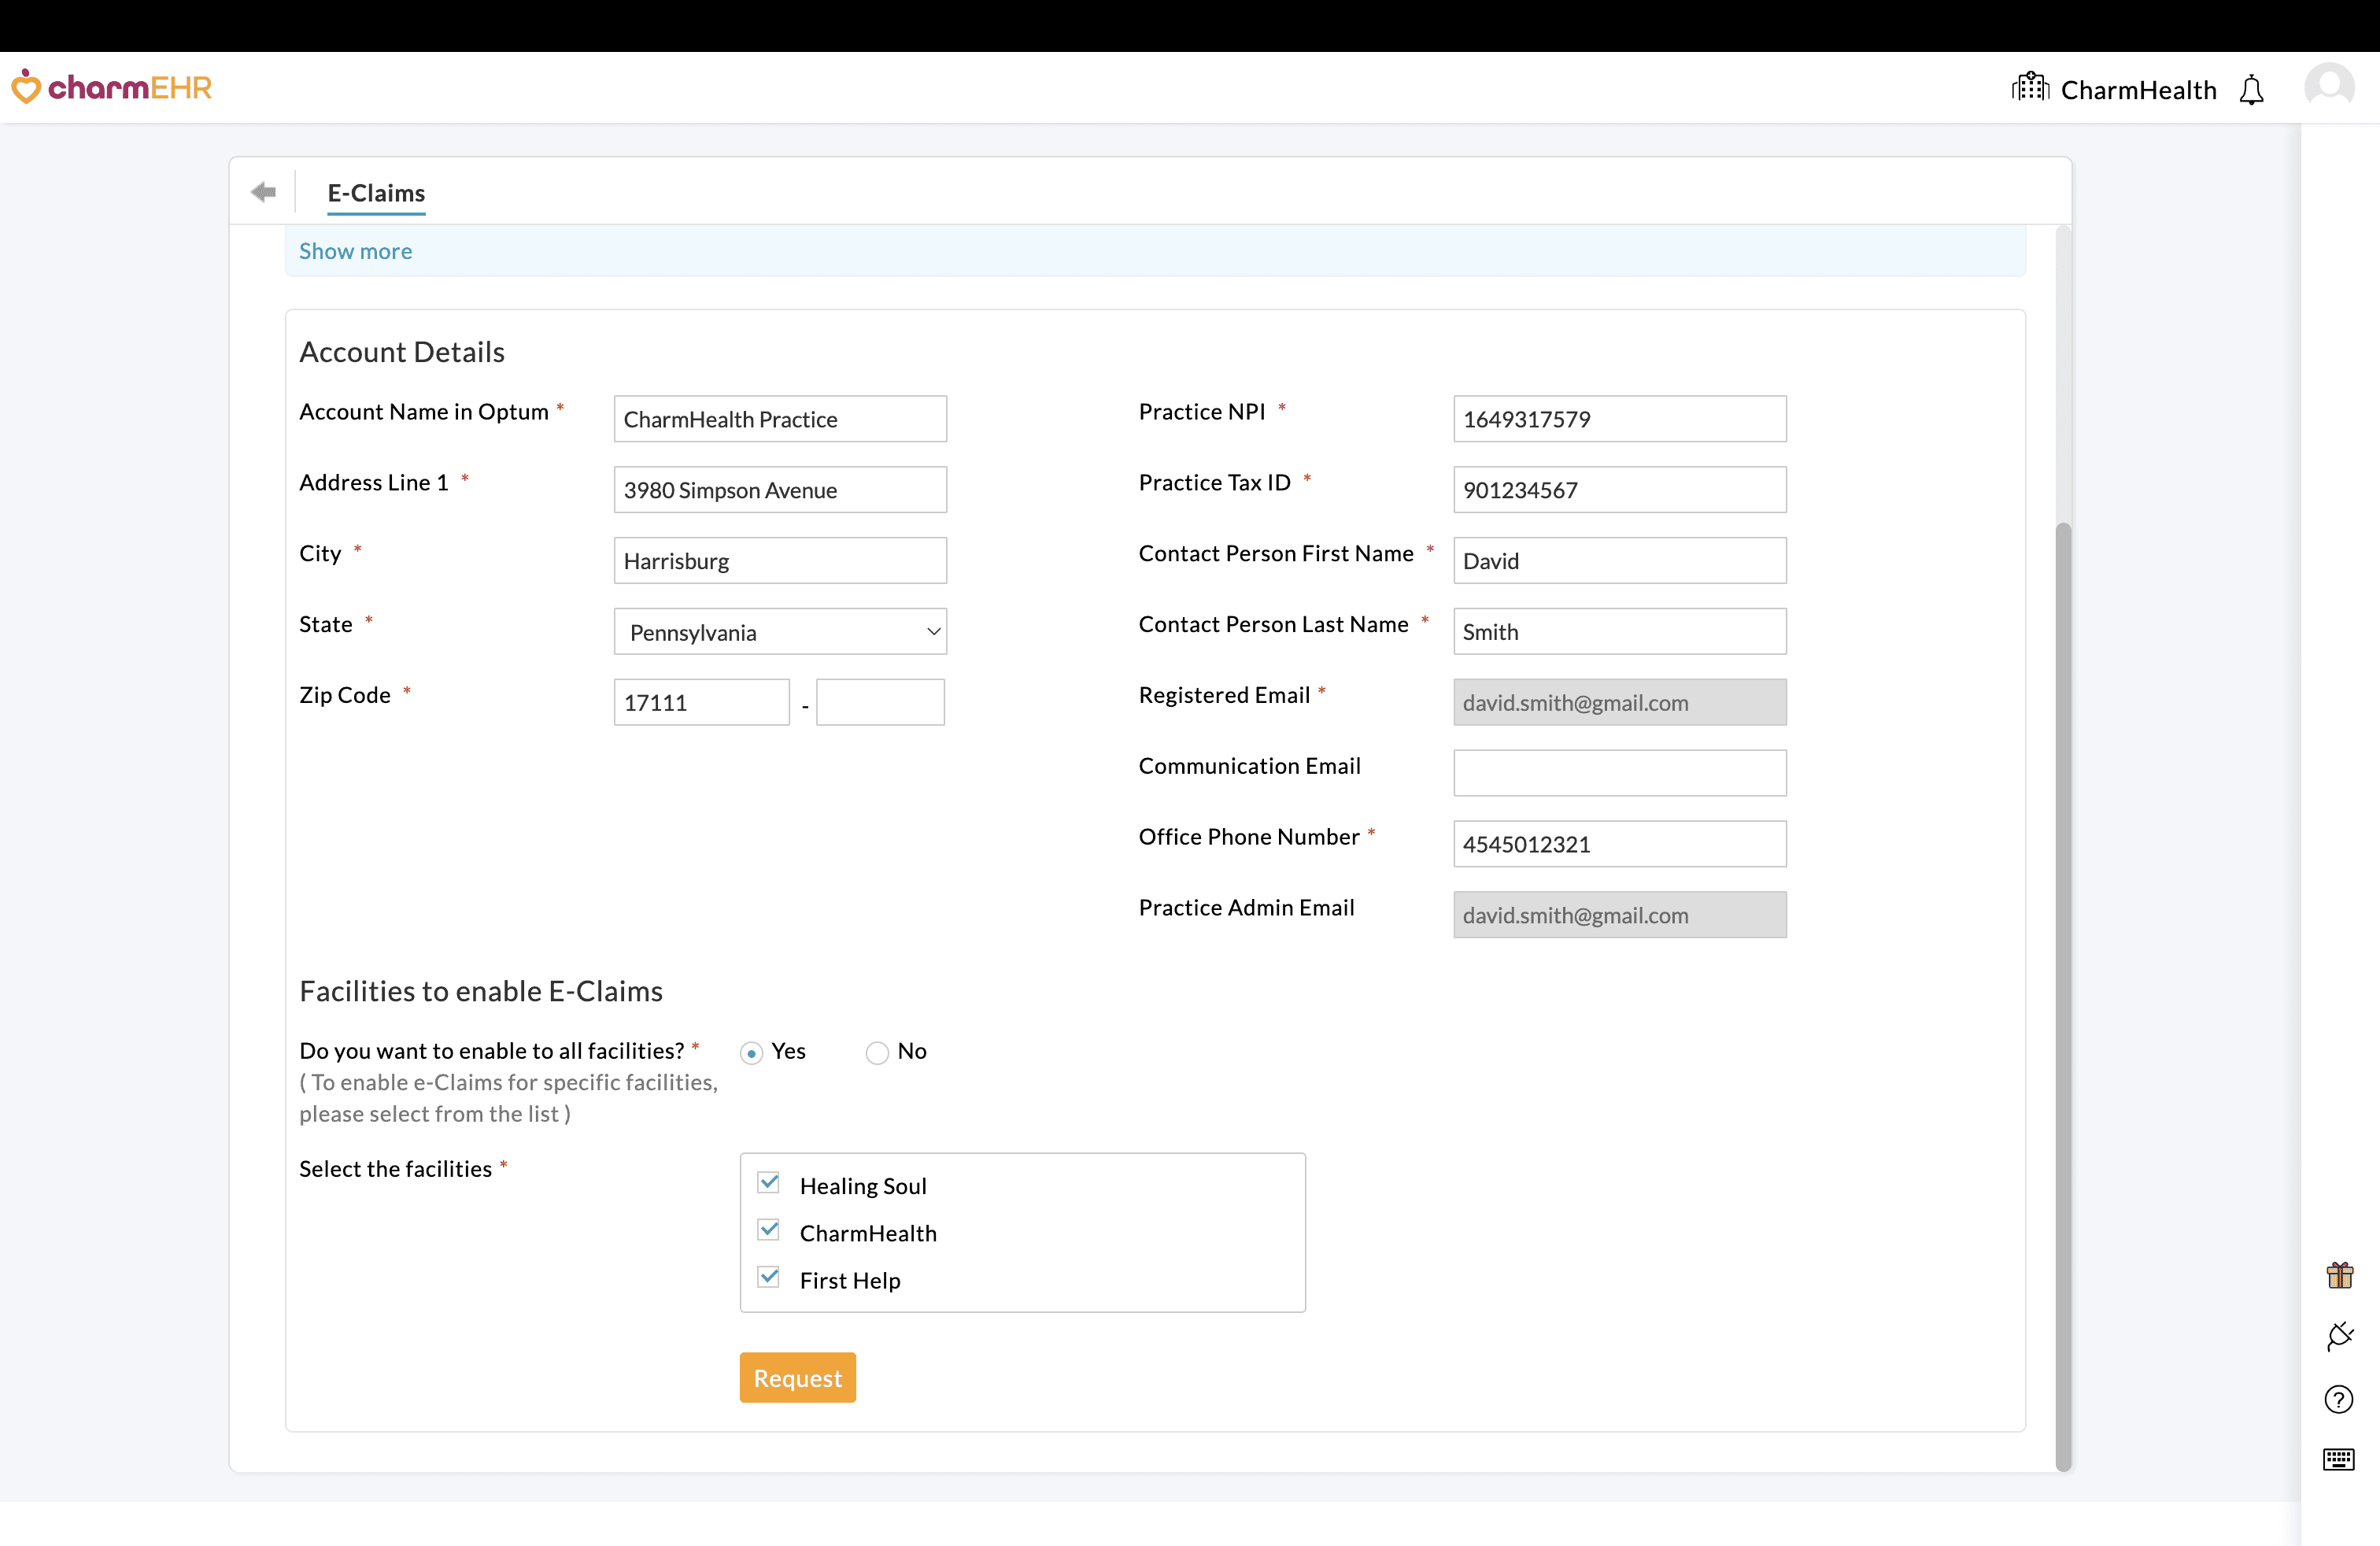The image size is (2380, 1546).
Task: Open the plug integrations icon
Action: tap(2339, 1336)
